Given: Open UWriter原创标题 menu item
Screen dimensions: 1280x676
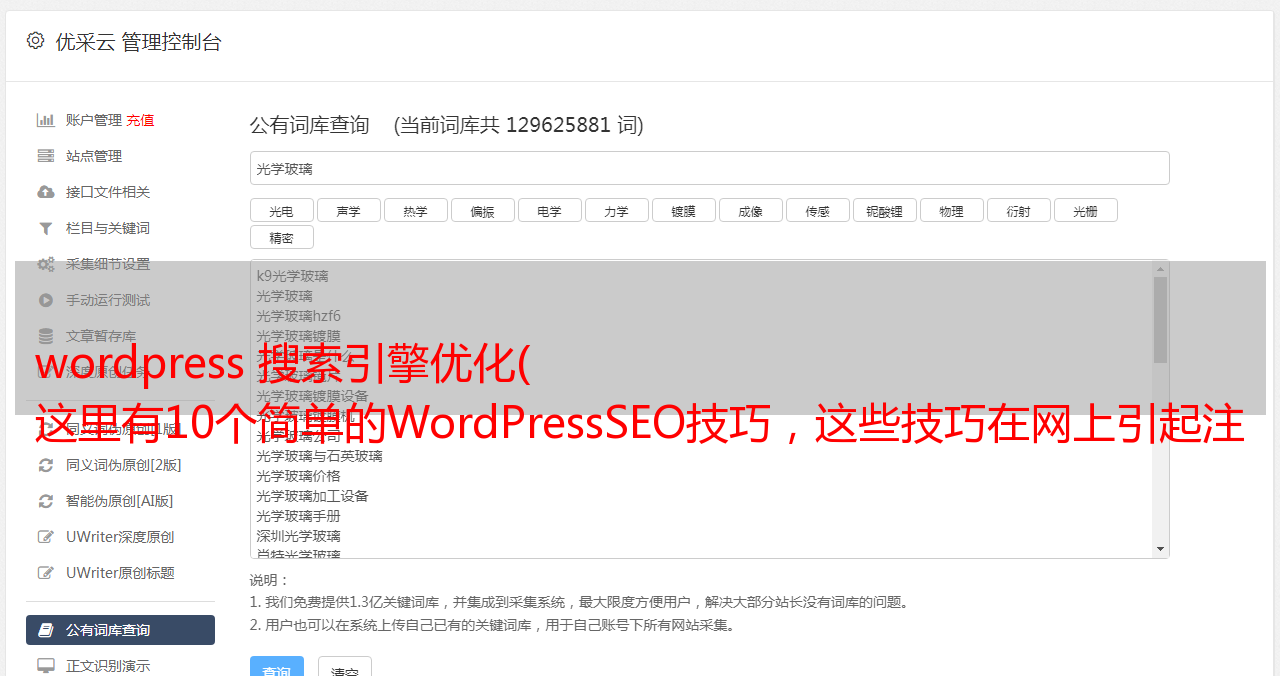Looking at the screenshot, I should [x=120, y=573].
